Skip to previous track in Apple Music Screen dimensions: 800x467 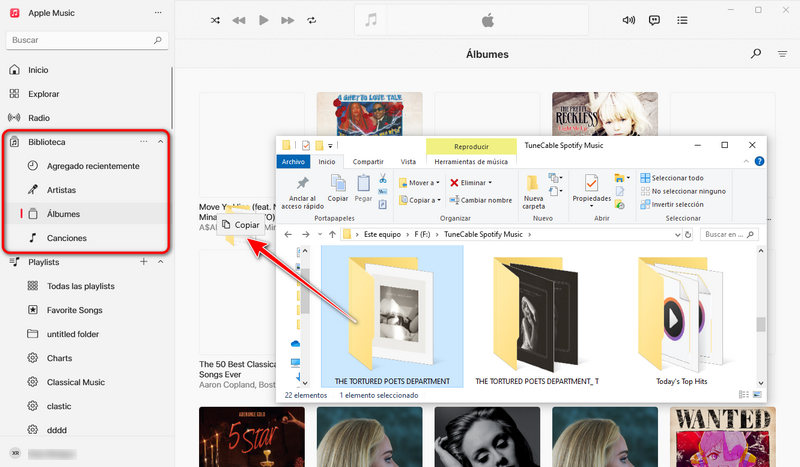[239, 20]
